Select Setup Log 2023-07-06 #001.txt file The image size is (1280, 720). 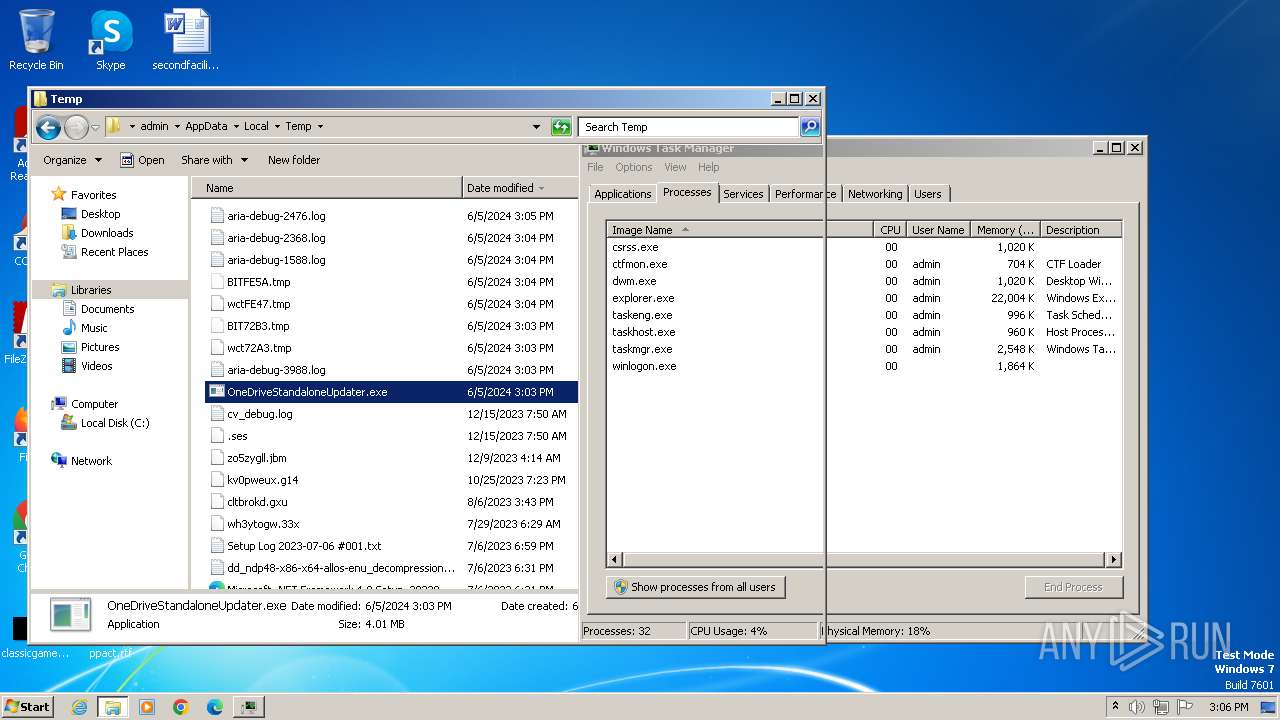[304, 546]
